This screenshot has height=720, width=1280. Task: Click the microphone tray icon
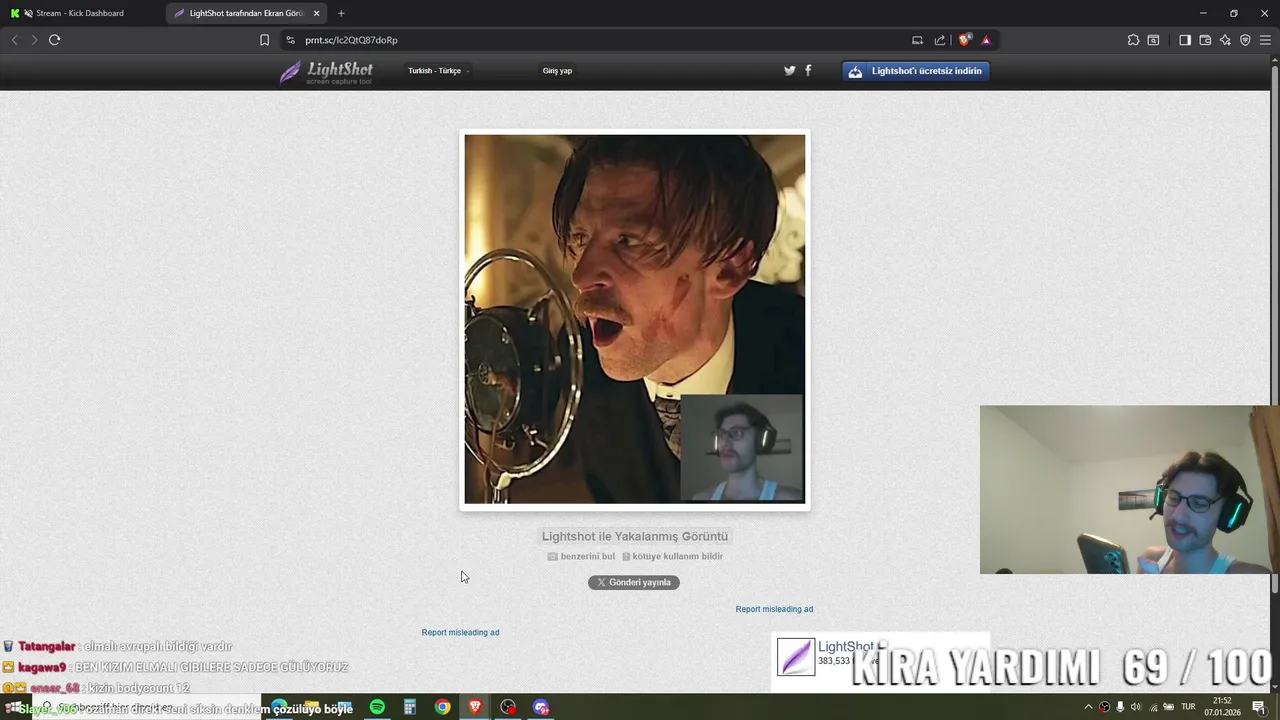pos(1120,707)
